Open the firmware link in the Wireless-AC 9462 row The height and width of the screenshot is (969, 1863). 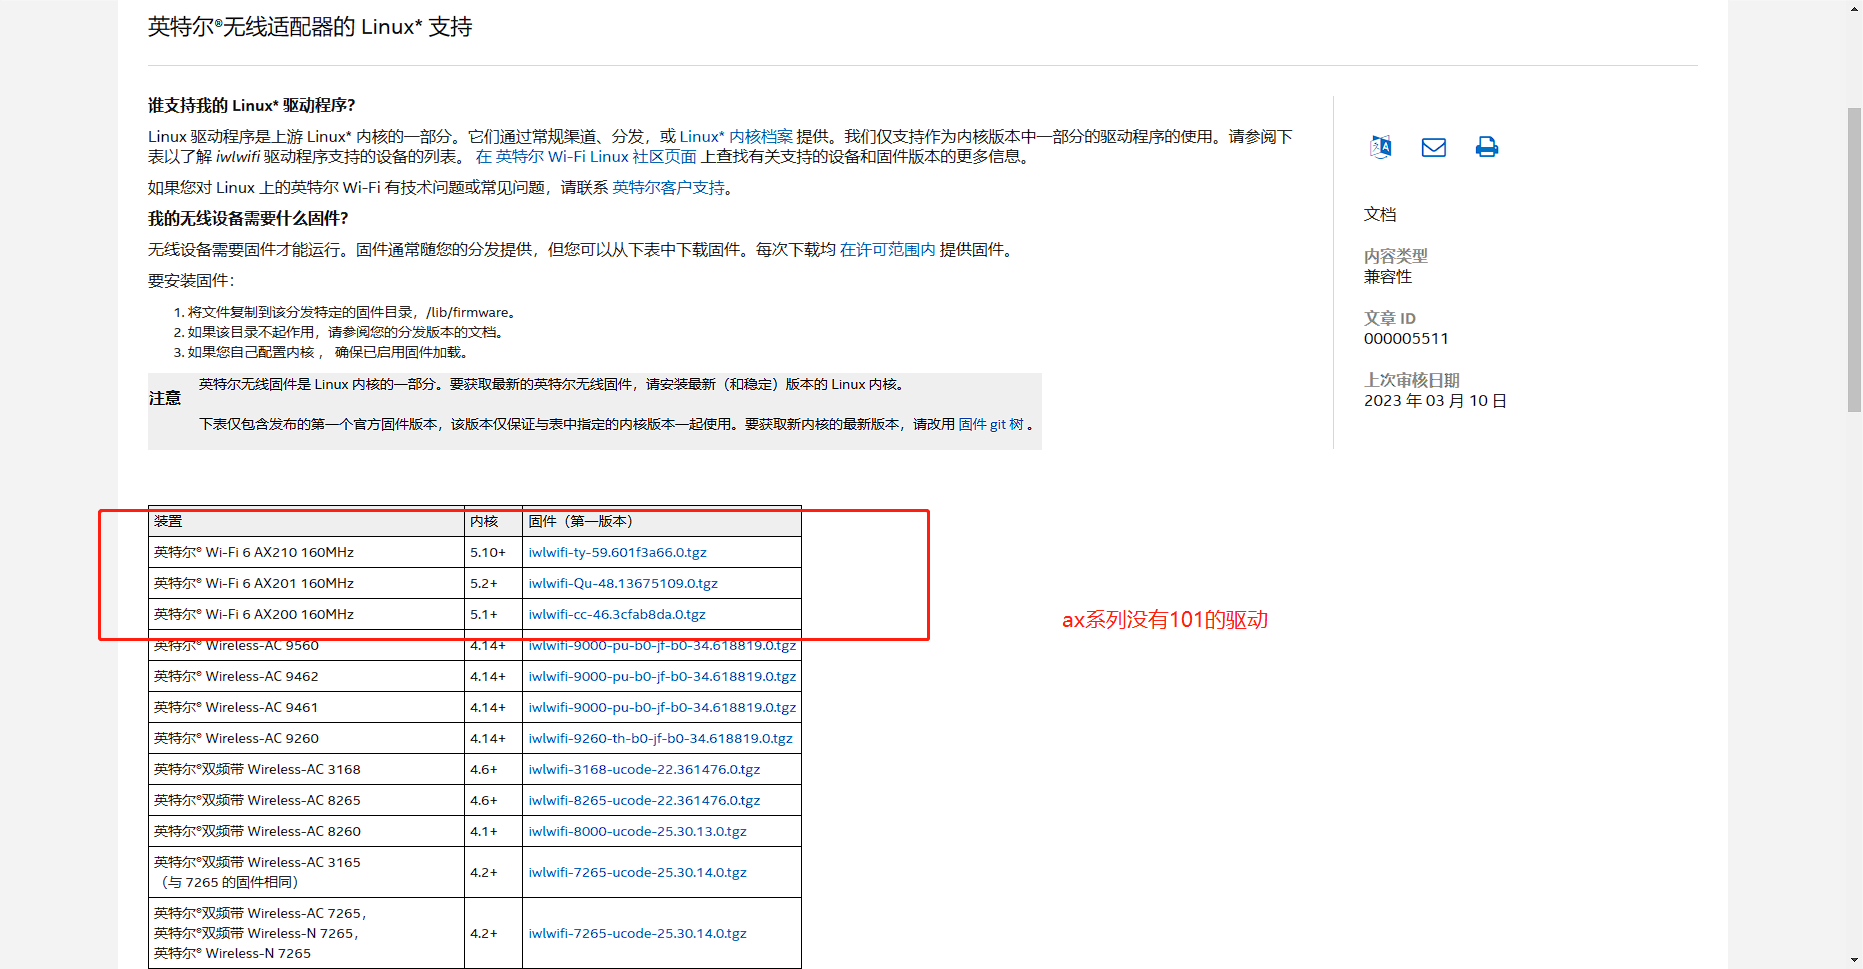point(662,676)
